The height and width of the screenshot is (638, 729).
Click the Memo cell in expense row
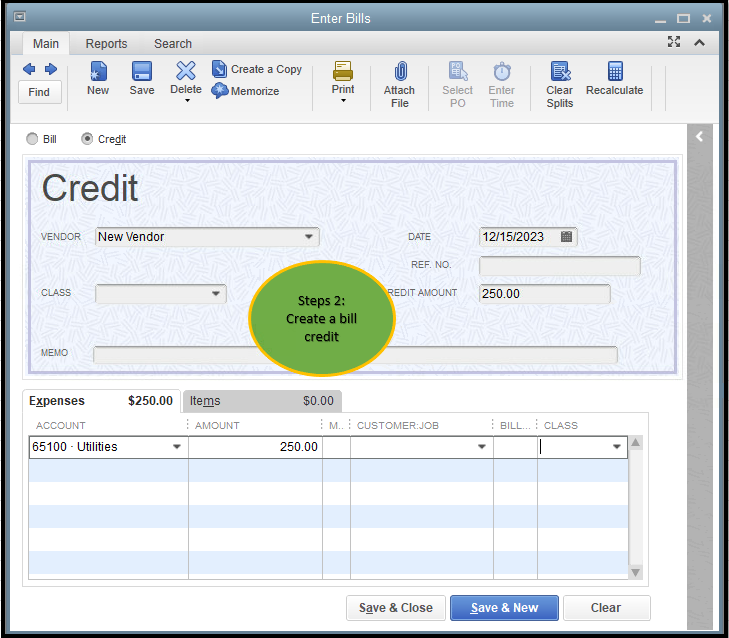click(336, 447)
